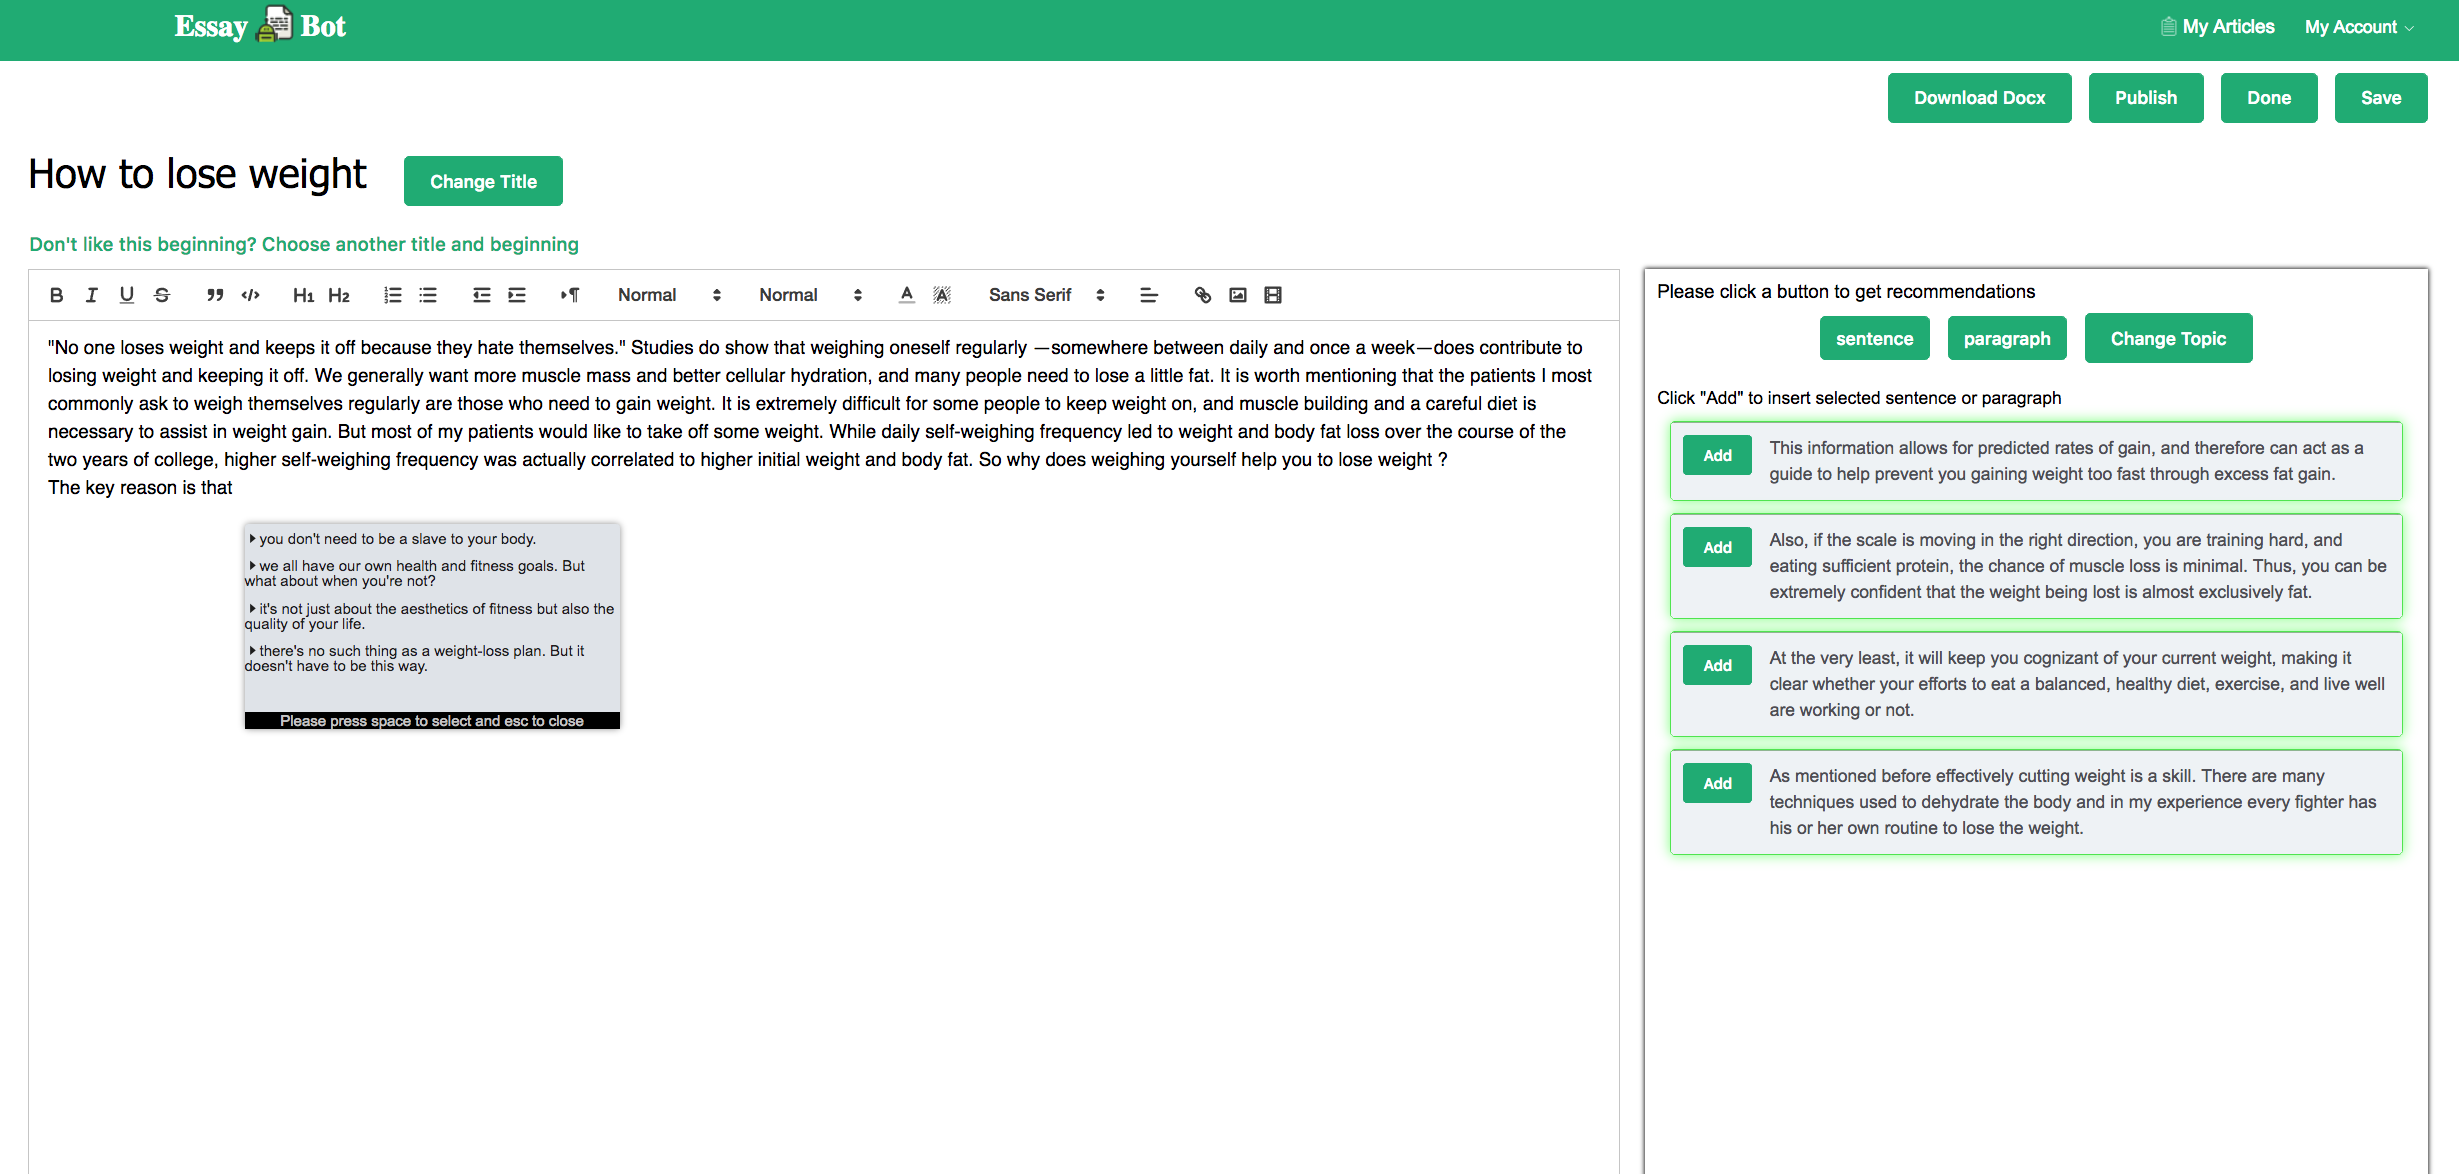Insert a video using film icon
Image resolution: width=2459 pixels, height=1174 pixels.
click(1272, 295)
